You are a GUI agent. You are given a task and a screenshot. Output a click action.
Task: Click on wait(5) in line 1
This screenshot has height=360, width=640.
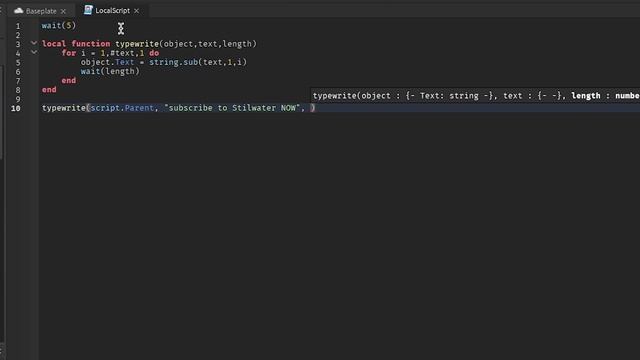pos(59,26)
